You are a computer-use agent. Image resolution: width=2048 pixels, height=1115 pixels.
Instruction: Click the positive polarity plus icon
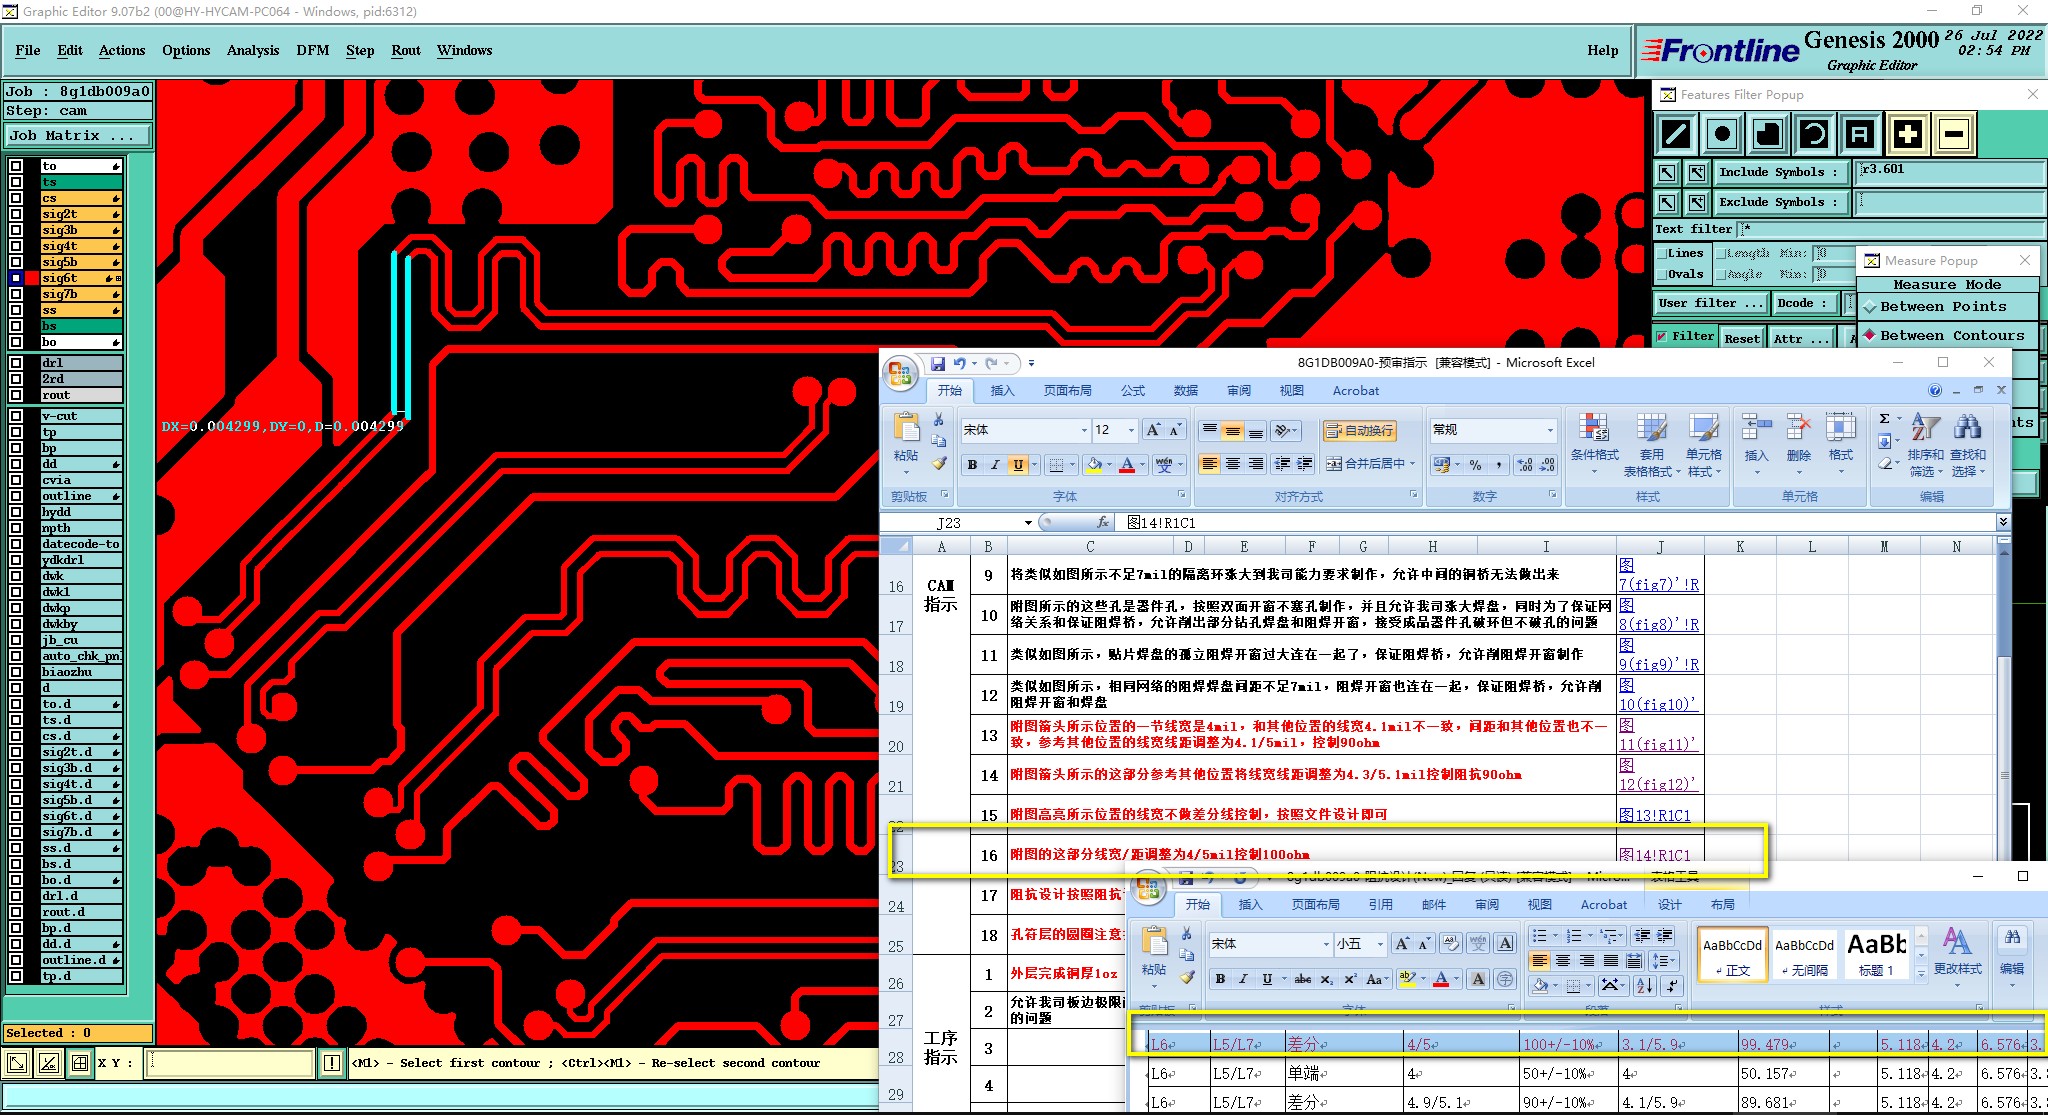coord(1907,134)
